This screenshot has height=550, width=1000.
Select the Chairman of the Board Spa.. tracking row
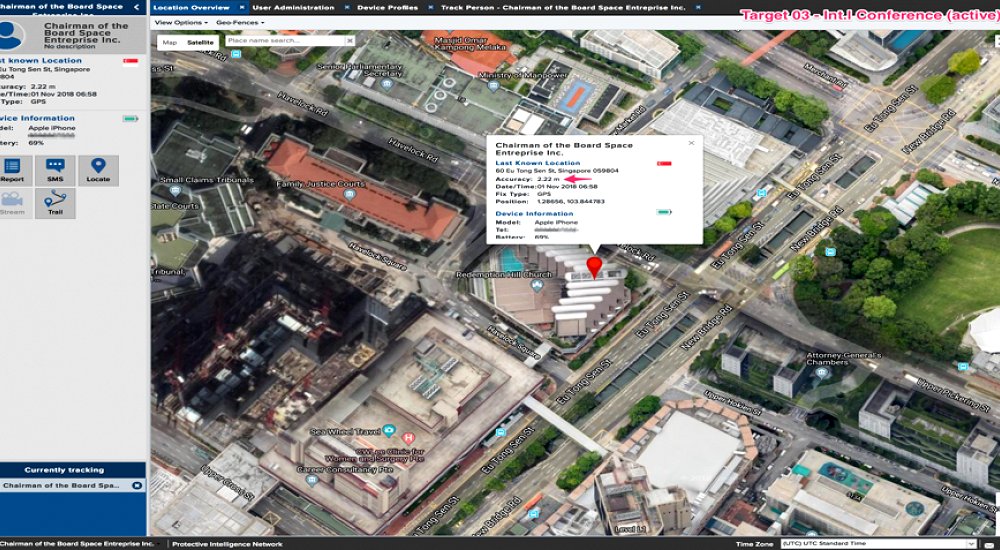[x=73, y=486]
